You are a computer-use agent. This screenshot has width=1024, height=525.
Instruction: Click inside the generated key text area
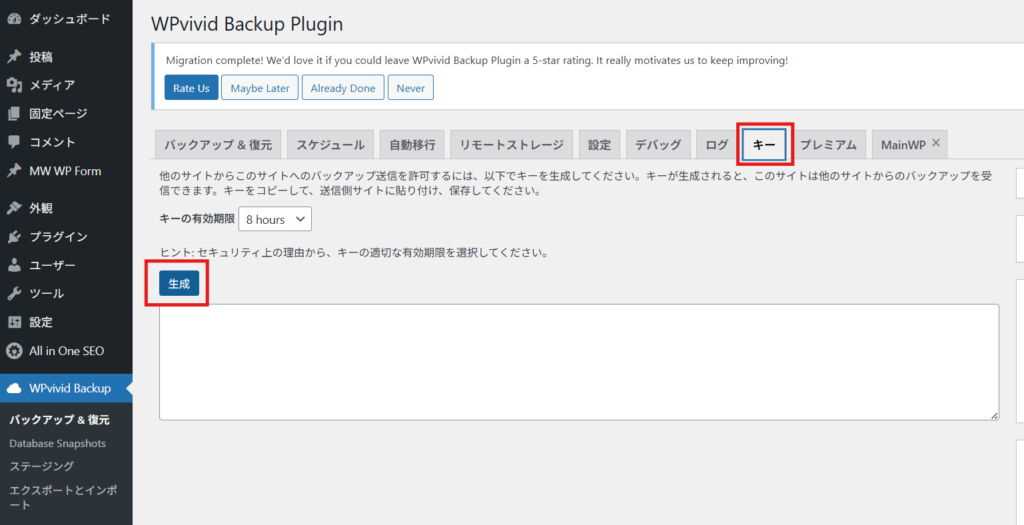[578, 361]
